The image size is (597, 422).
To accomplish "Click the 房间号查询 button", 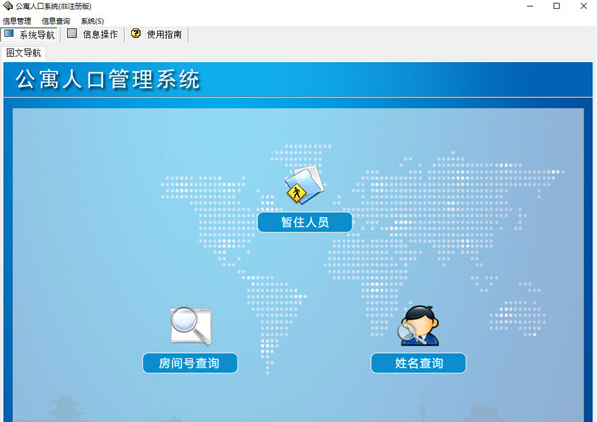I will [x=190, y=363].
